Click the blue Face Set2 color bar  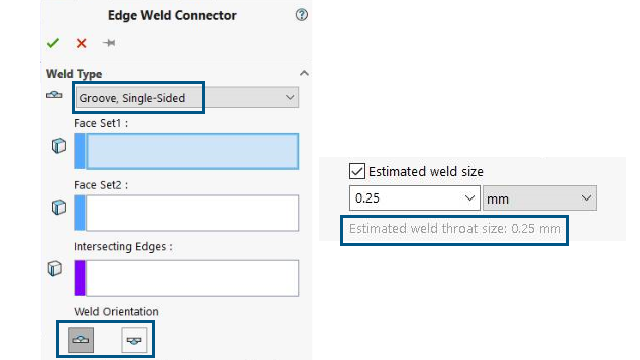(x=80, y=213)
